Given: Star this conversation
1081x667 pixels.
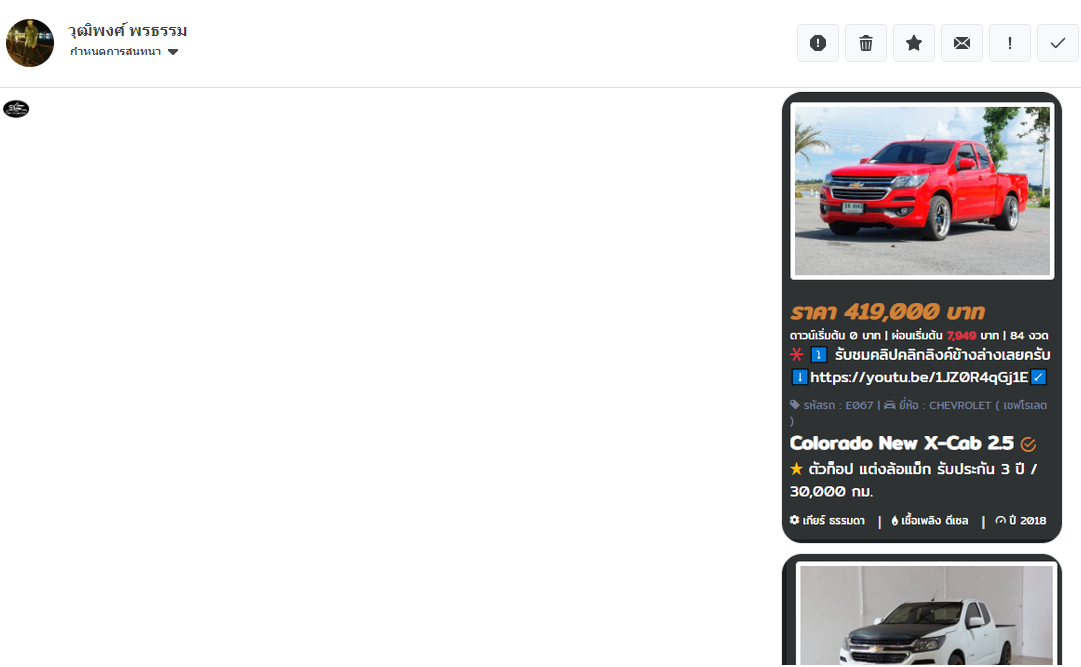Looking at the screenshot, I should pyautogui.click(x=913, y=43).
